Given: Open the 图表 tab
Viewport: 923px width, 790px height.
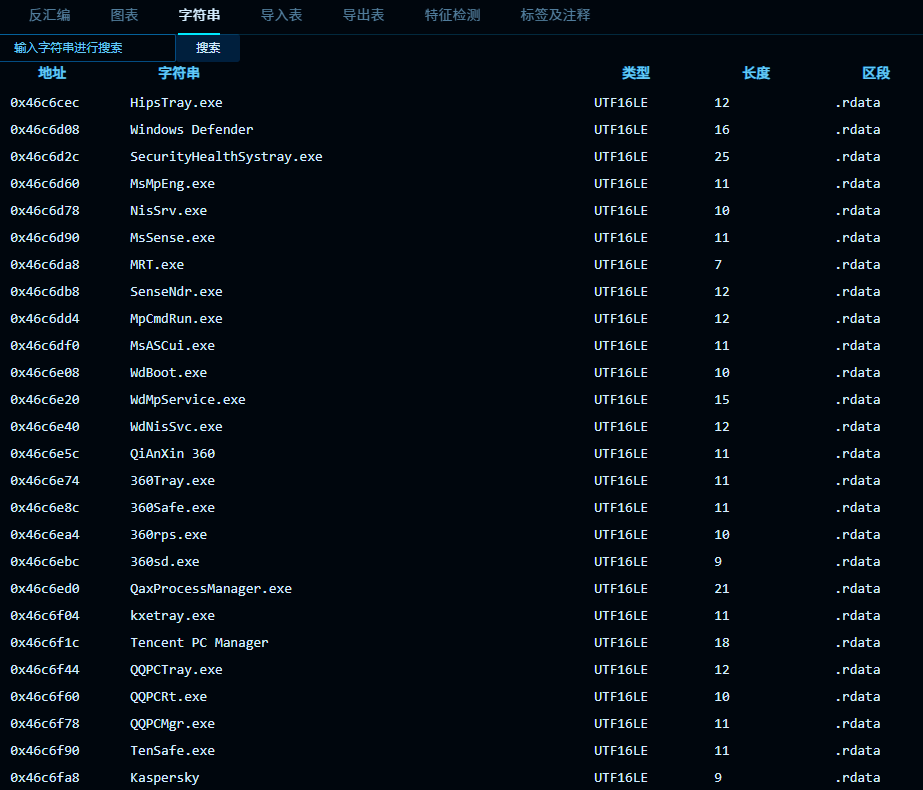Looking at the screenshot, I should pos(124,15).
